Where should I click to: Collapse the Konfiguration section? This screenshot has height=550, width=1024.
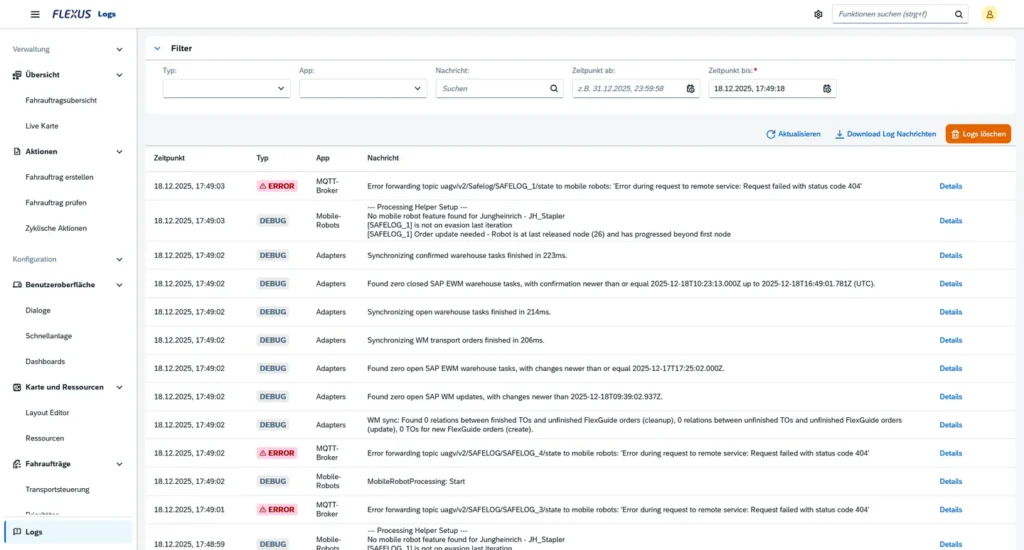[x=120, y=259]
